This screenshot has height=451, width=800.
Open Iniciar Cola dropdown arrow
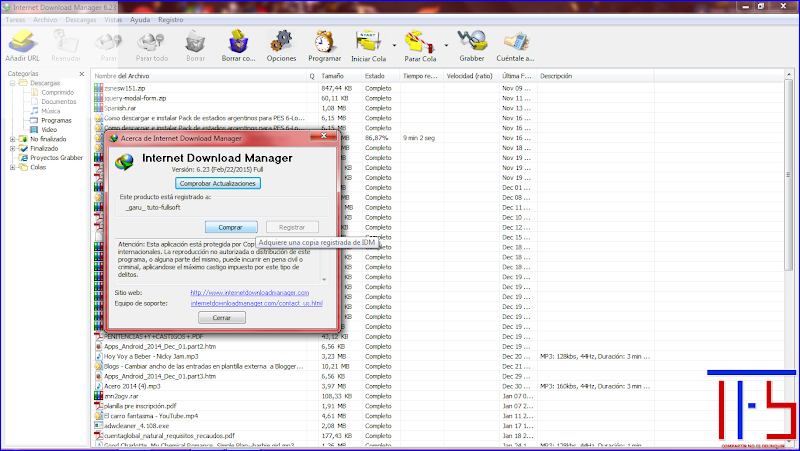pos(394,45)
